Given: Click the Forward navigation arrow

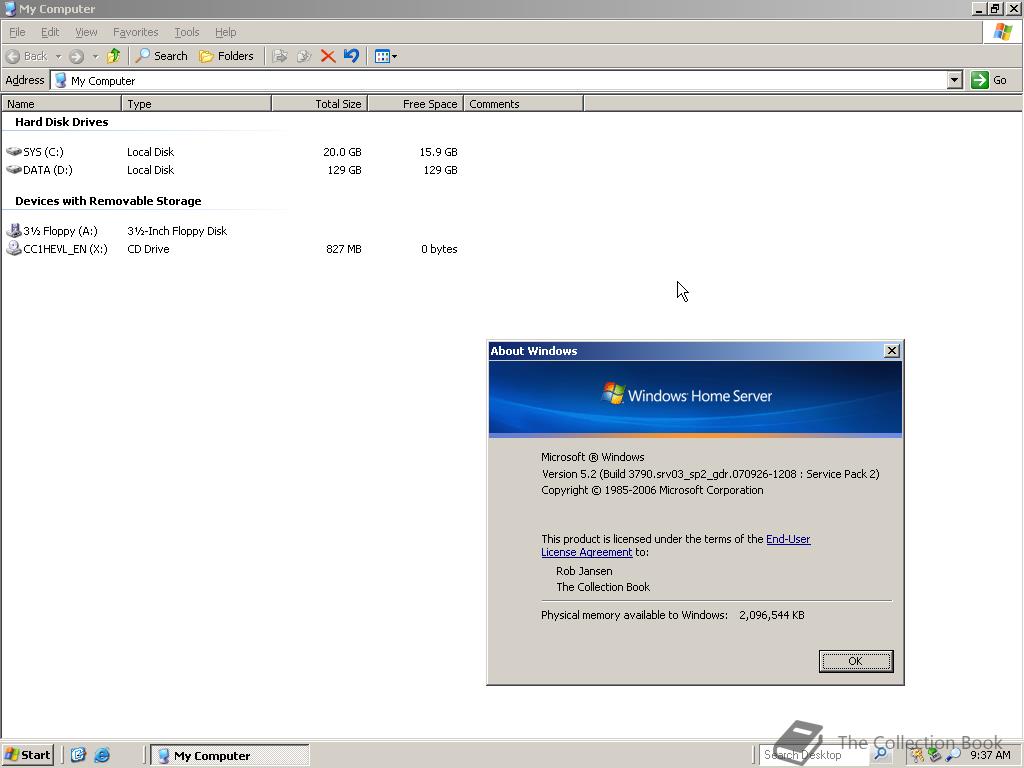Looking at the screenshot, I should [77, 57].
